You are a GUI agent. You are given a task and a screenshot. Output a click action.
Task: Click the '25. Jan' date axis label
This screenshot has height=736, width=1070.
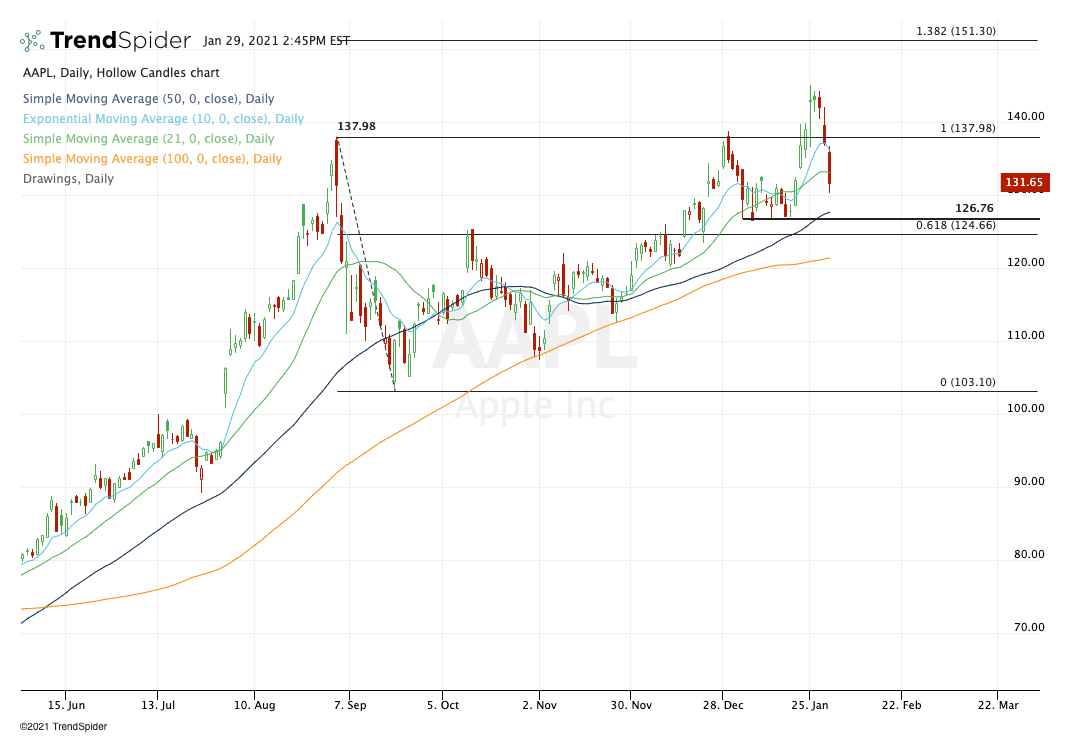pyautogui.click(x=810, y=705)
